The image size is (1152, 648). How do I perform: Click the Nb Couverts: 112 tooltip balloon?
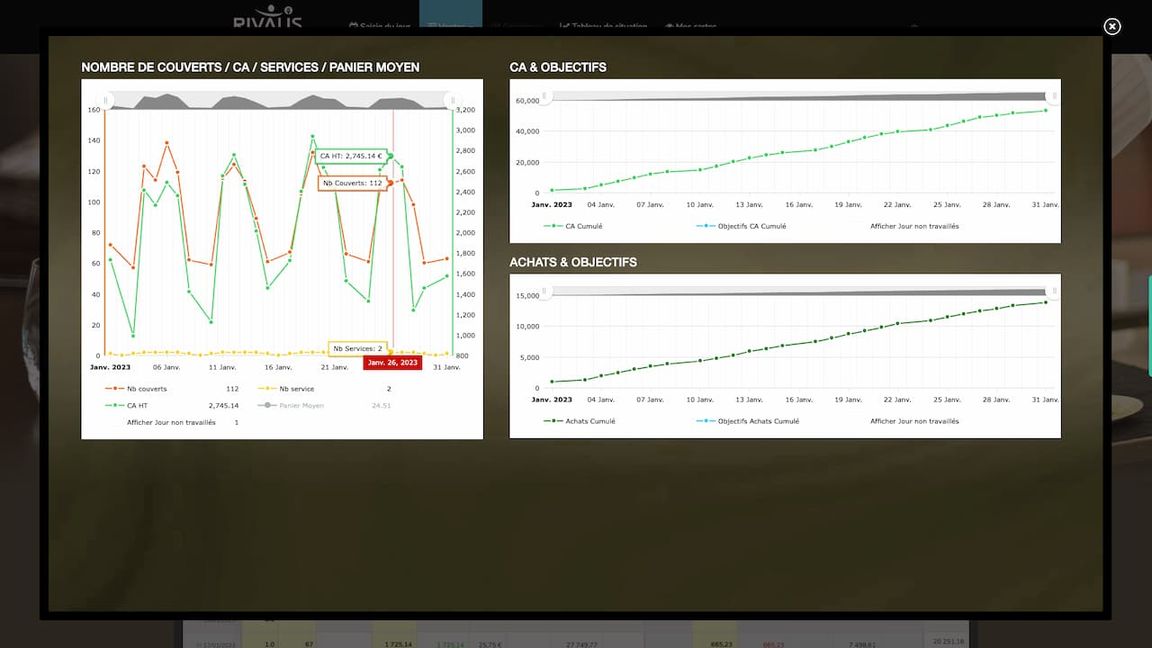pyautogui.click(x=353, y=183)
